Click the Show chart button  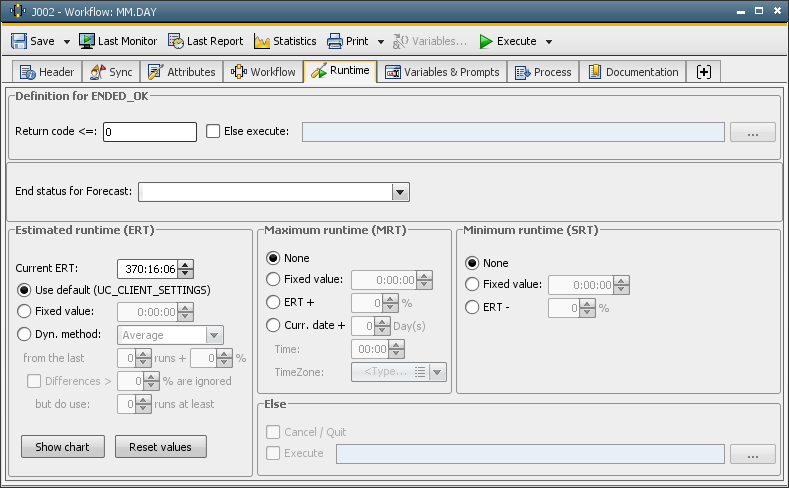tap(62, 447)
